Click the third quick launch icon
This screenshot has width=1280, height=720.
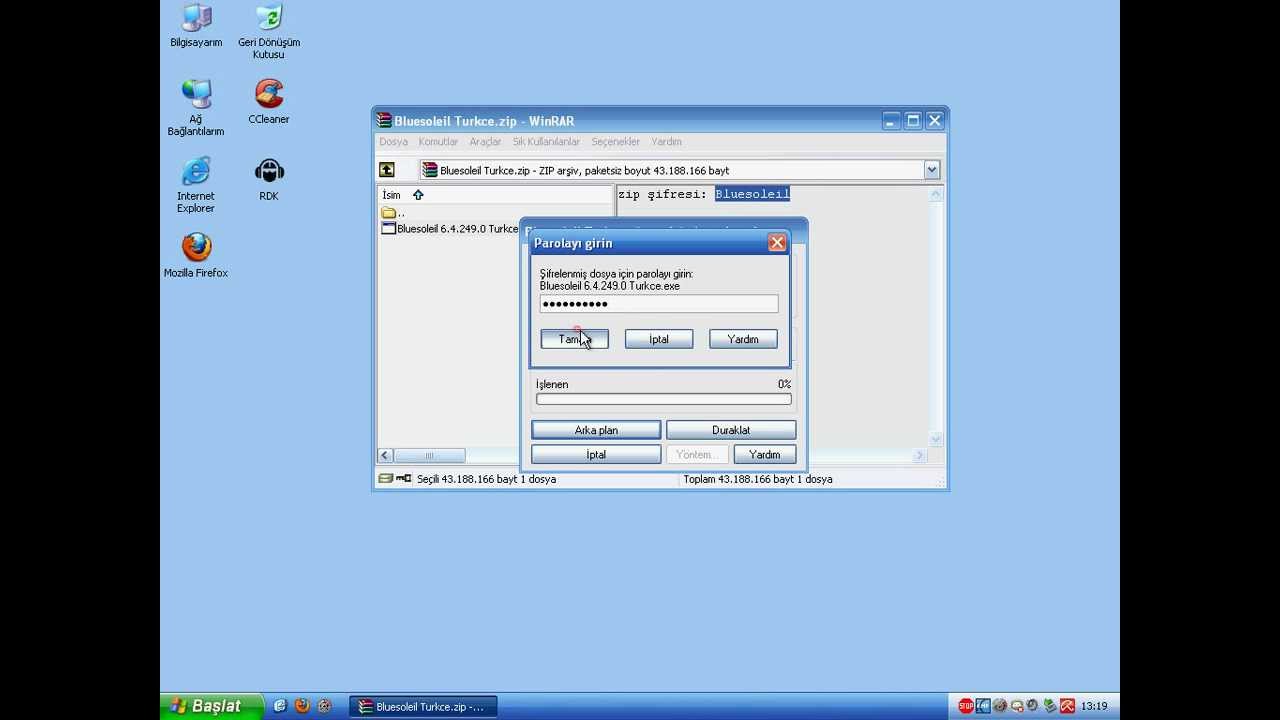[x=324, y=706]
